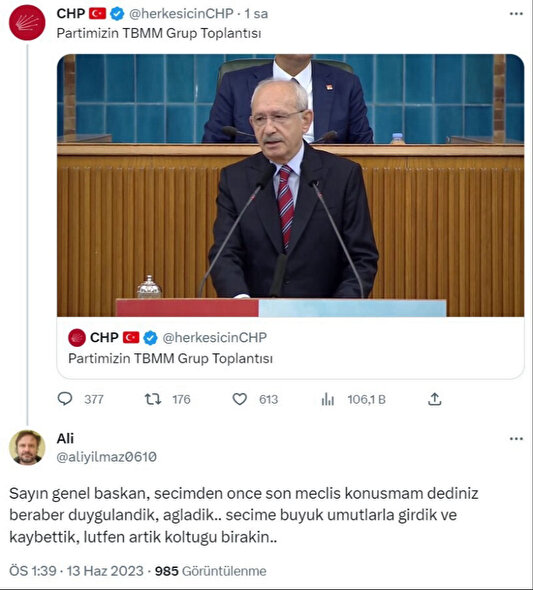This screenshot has height=590, width=533.
Task: Like the CHP tweet via heart icon
Action: coord(240,399)
